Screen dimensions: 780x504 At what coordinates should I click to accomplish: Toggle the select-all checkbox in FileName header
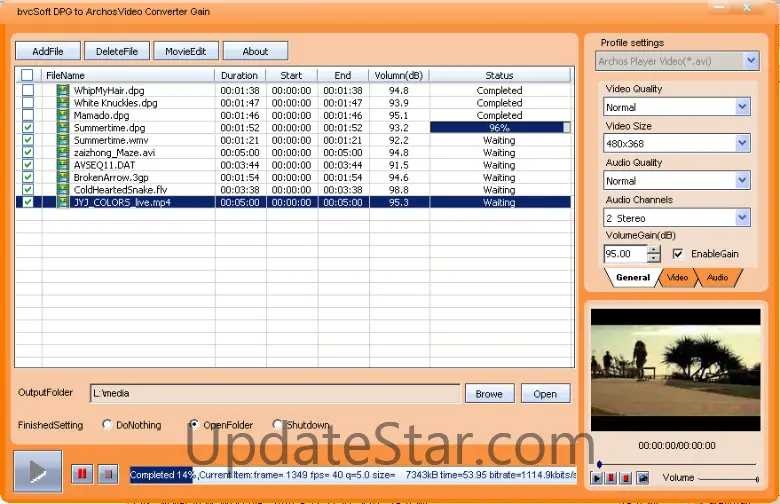(x=27, y=75)
